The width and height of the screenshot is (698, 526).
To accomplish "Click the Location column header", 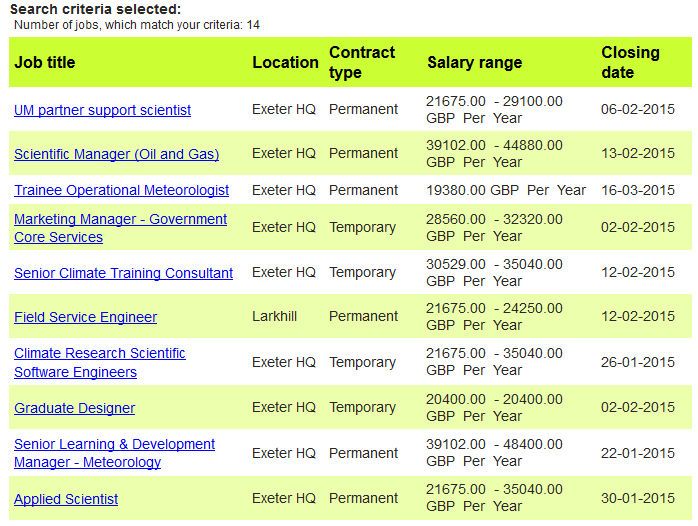I will 285,62.
